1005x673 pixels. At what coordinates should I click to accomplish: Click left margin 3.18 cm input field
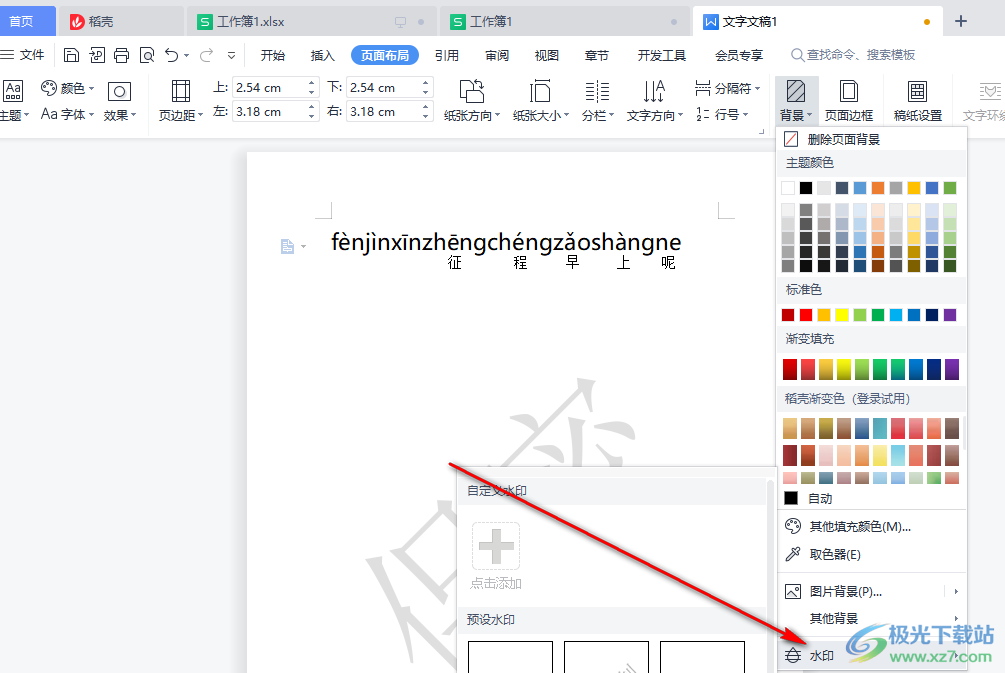[x=270, y=112]
